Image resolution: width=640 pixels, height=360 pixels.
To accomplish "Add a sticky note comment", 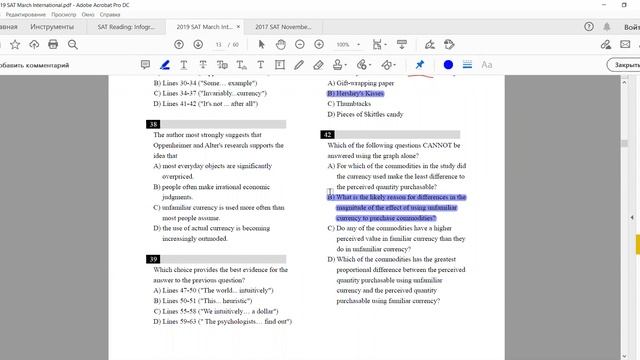I will (145, 64).
